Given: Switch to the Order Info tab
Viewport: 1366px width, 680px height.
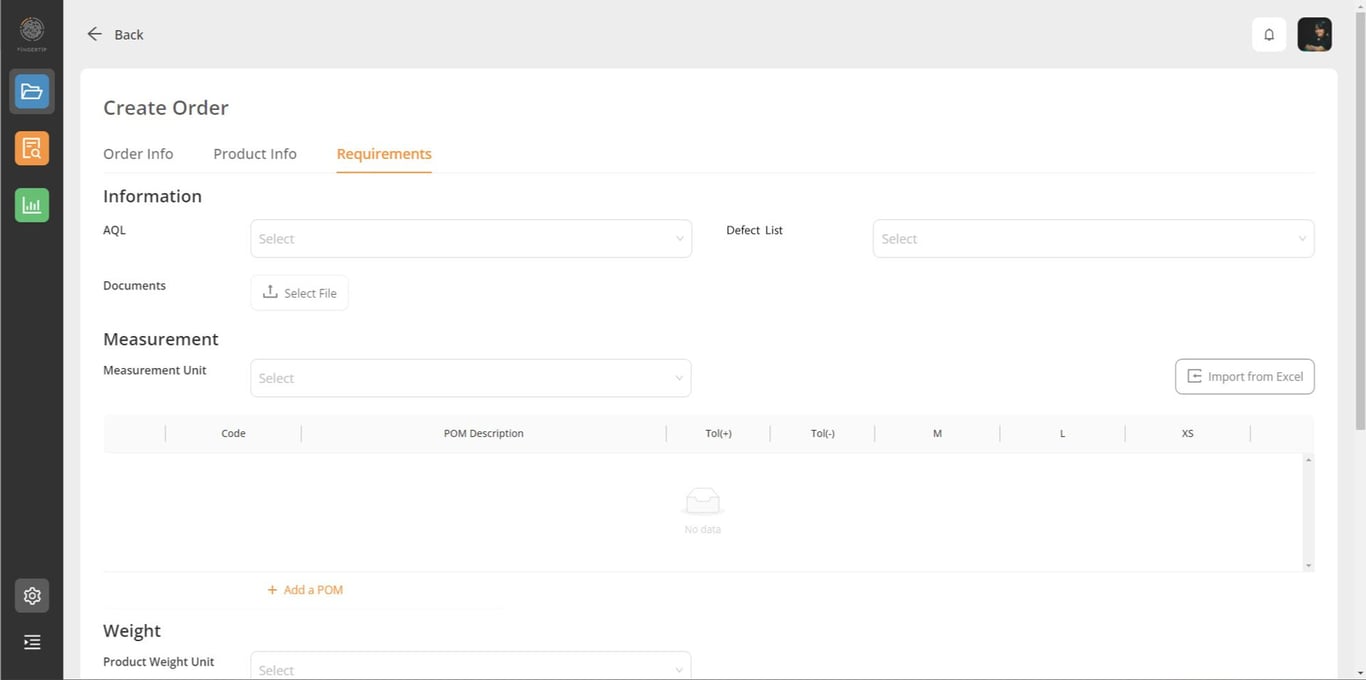Looking at the screenshot, I should (138, 154).
